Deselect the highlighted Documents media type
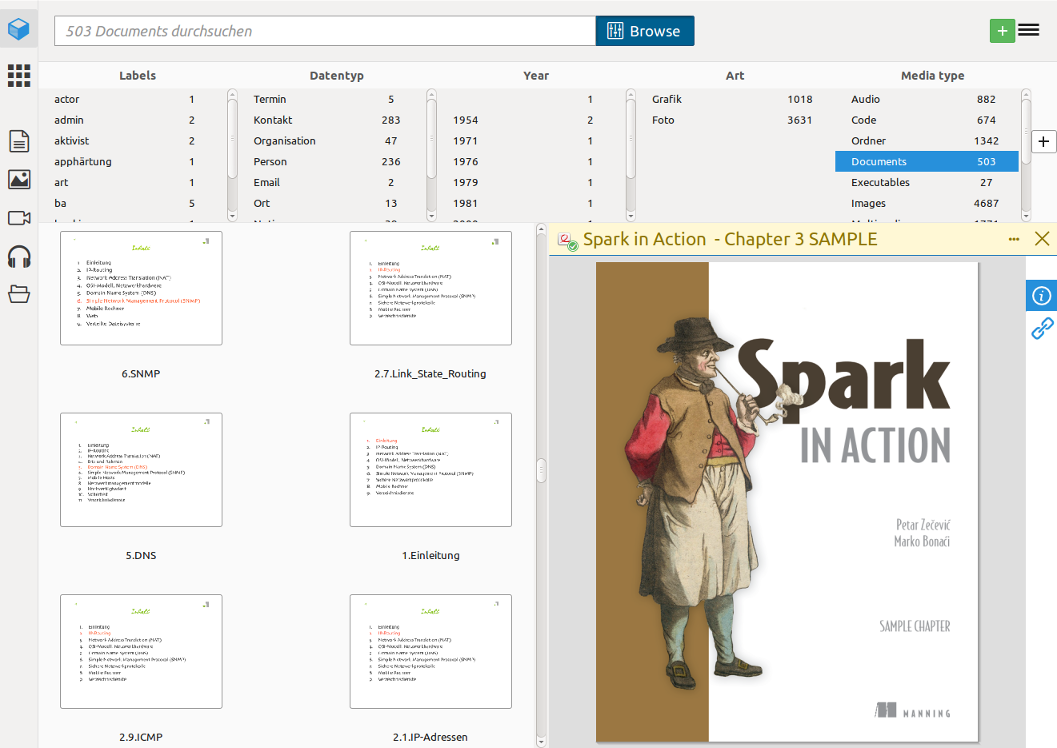Viewport: 1057px width, 748px height. [927, 162]
